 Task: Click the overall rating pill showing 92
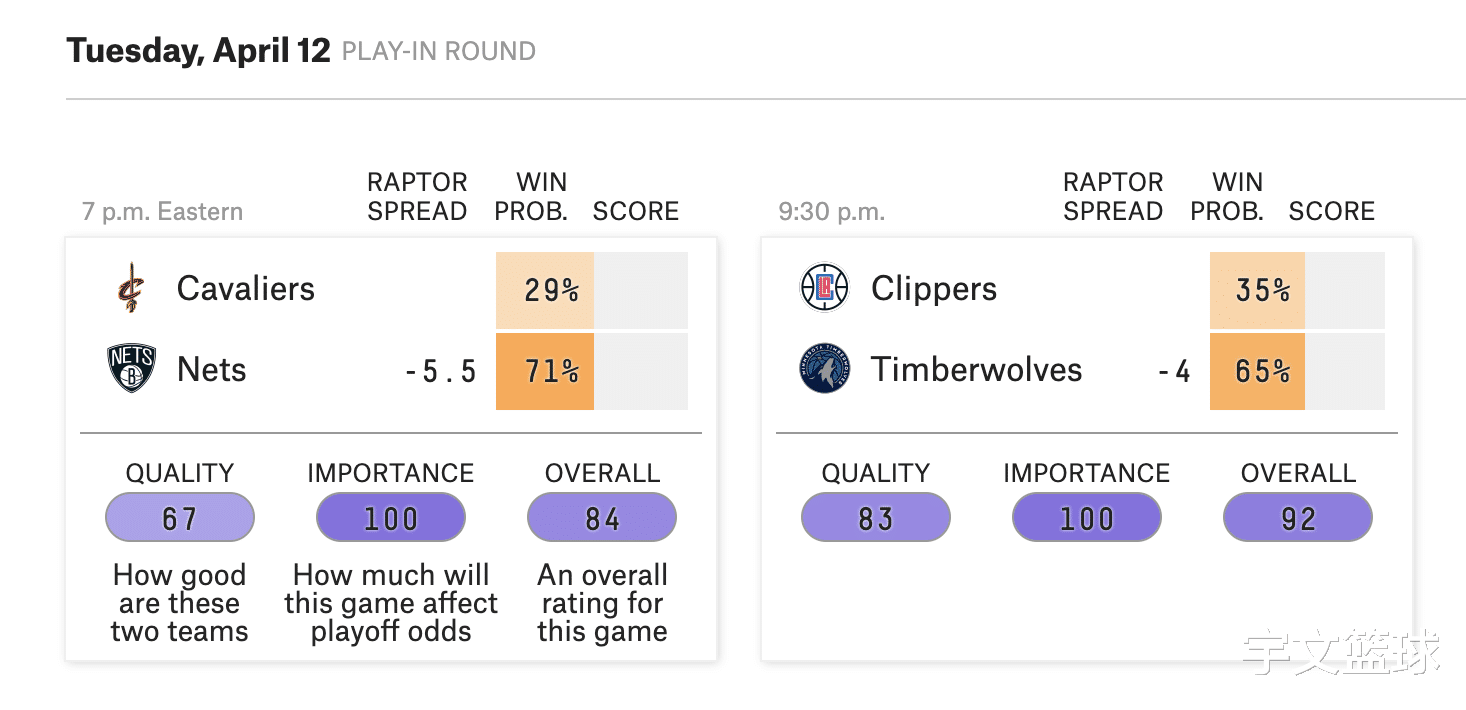click(1298, 519)
